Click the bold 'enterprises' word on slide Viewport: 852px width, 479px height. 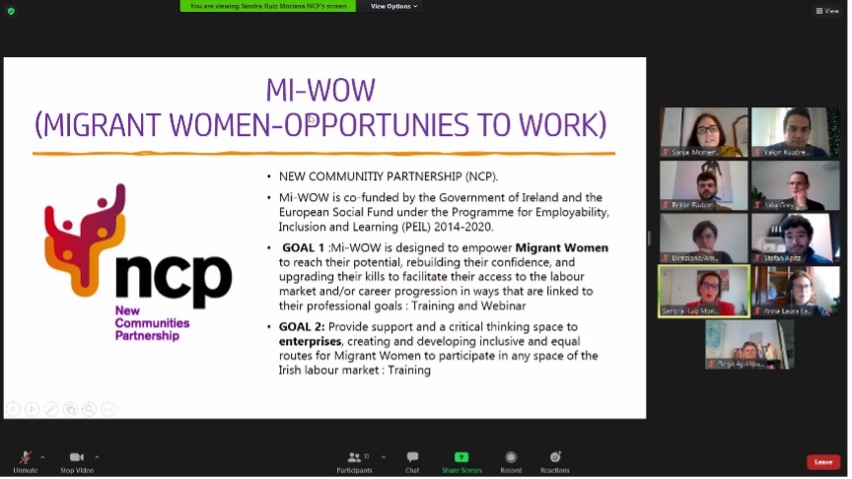(310, 342)
